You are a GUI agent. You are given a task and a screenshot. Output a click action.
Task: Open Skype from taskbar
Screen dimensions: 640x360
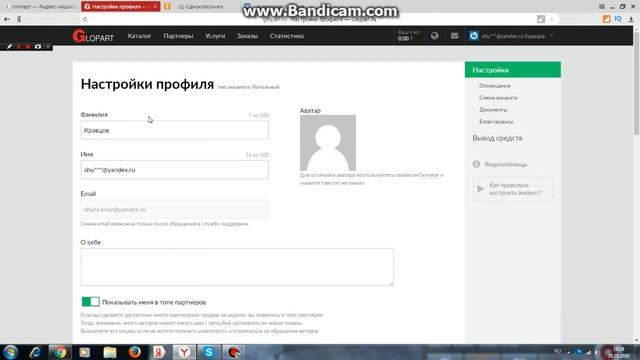pyautogui.click(x=209, y=352)
